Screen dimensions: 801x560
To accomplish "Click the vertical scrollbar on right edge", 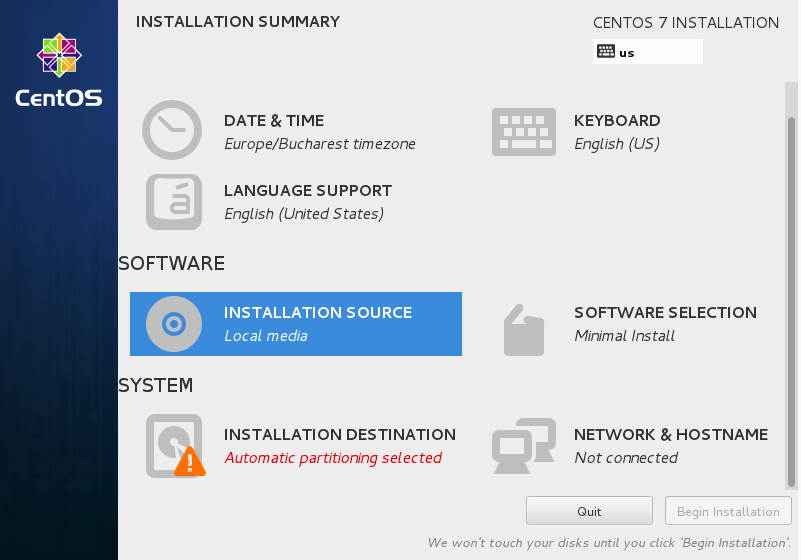I will (791, 300).
